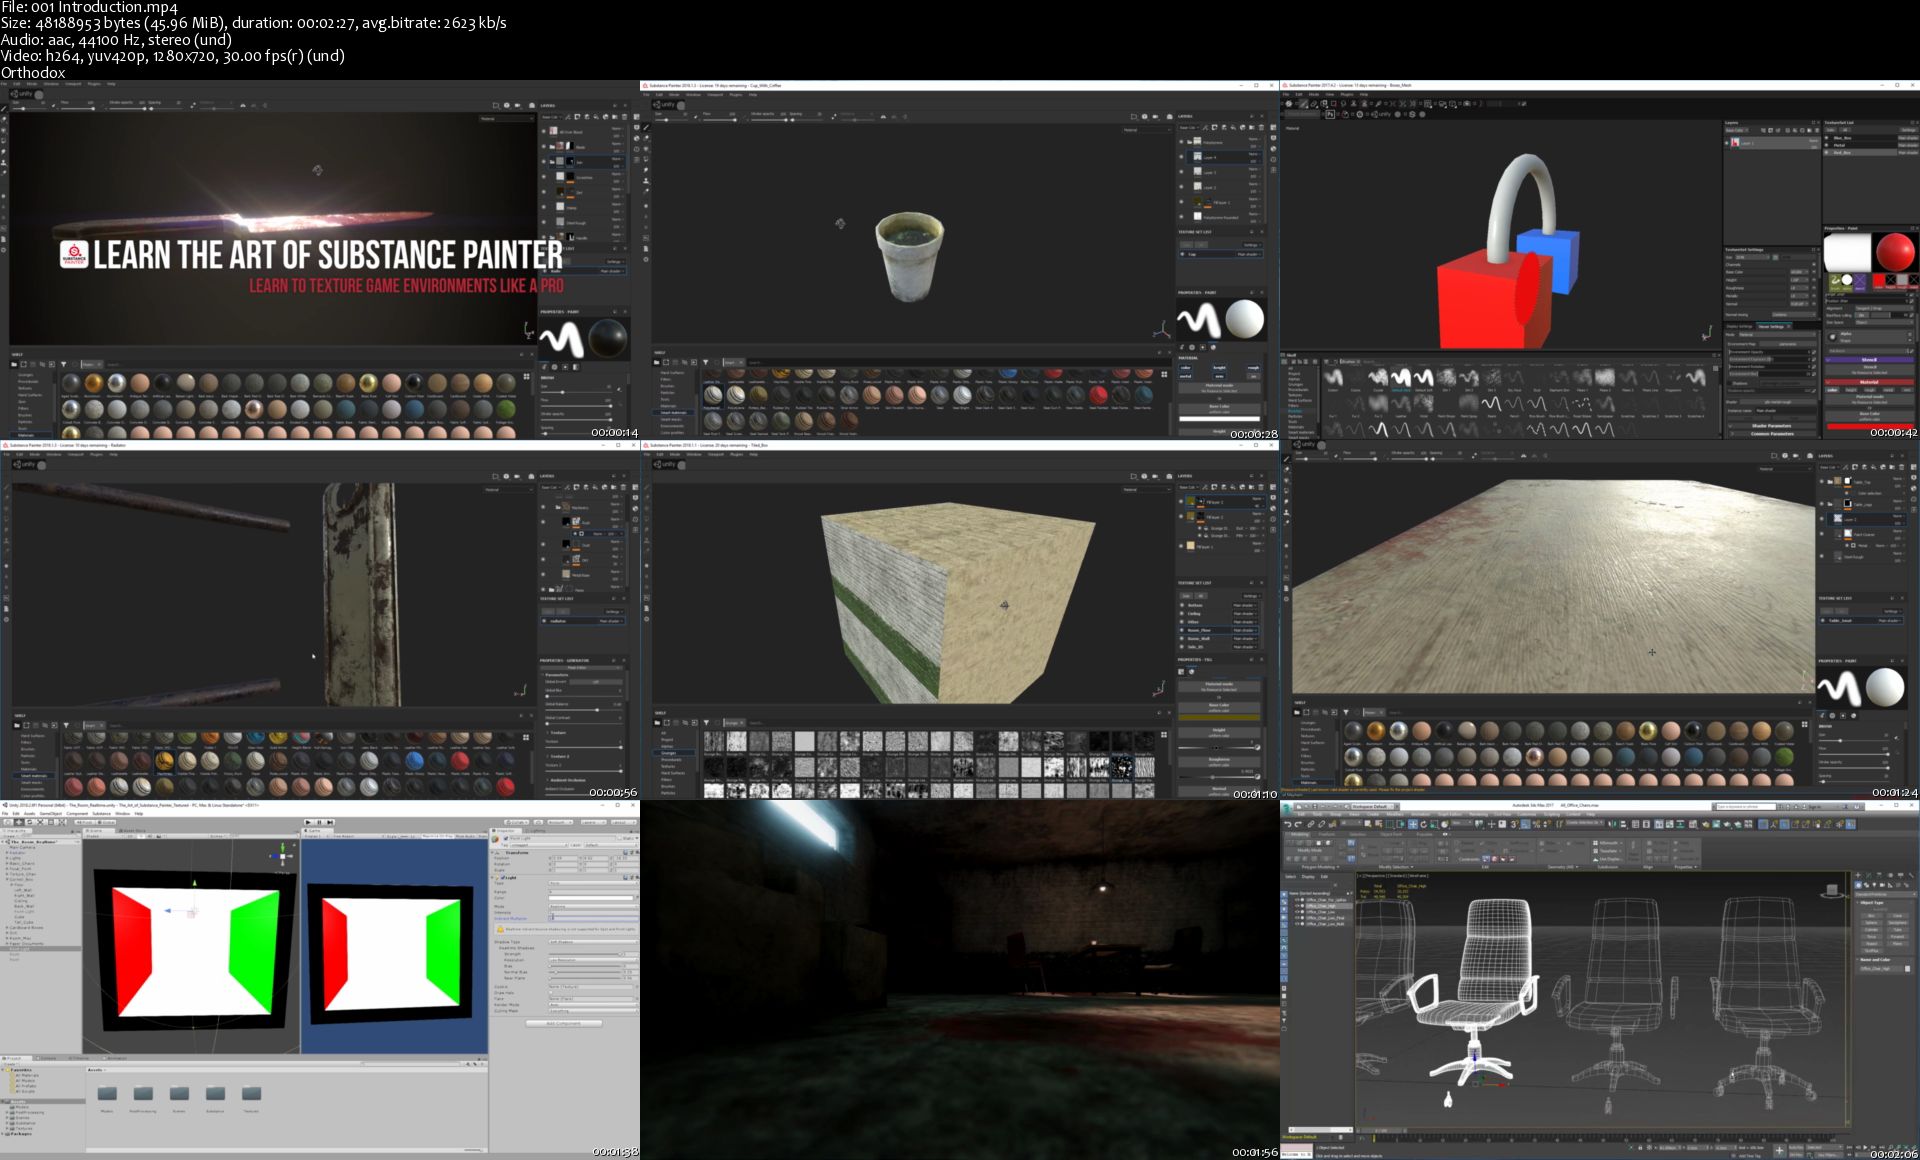
Task: Click Sign In in 3ds Max title bar
Action: 1814,807
